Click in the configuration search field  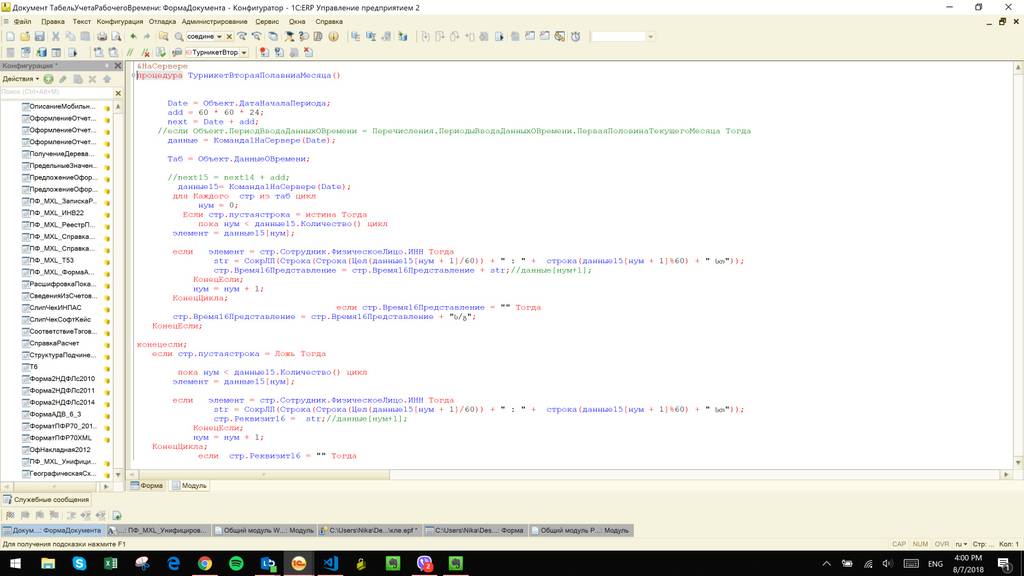click(56, 93)
